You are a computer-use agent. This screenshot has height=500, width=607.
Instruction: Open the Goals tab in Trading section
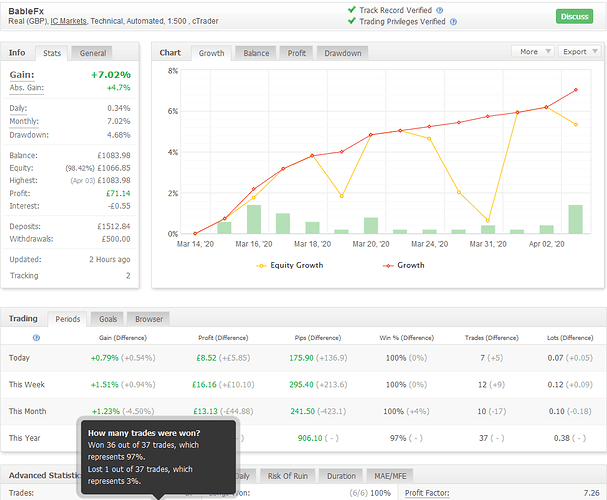(x=107, y=319)
